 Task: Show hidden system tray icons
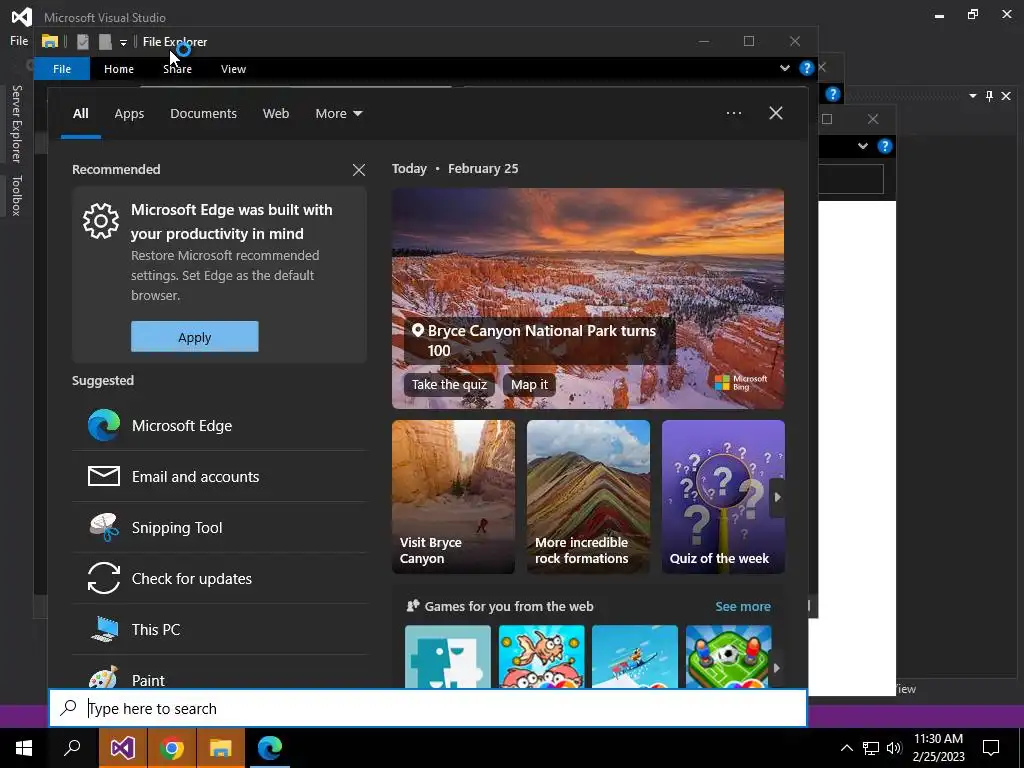846,748
